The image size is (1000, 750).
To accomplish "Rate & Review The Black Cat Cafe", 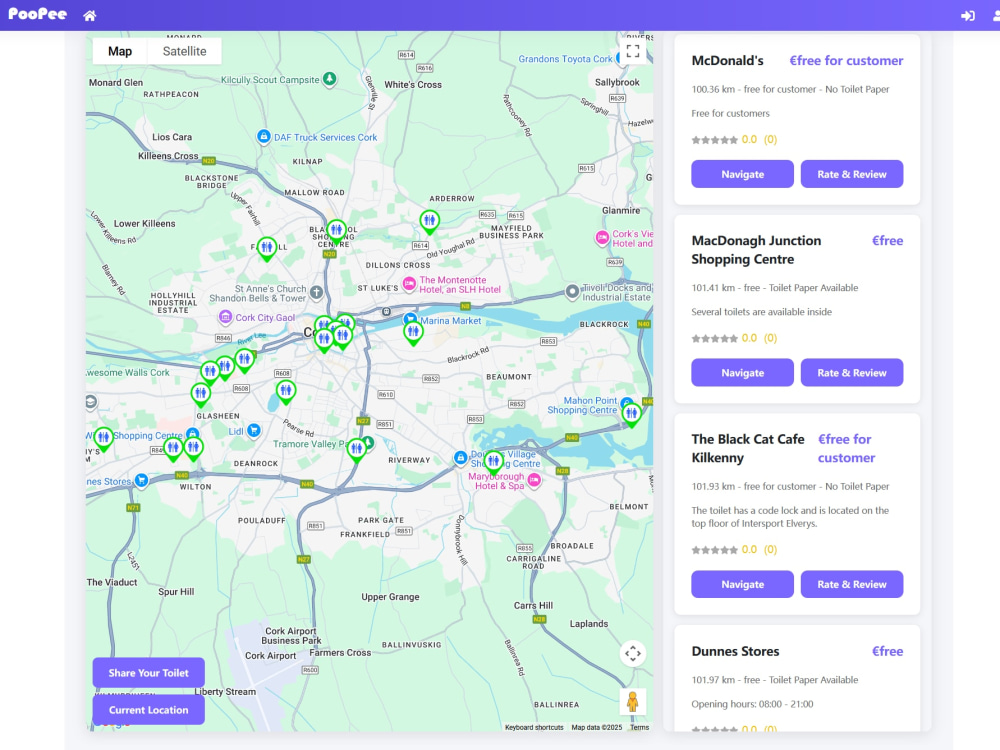I will coord(852,584).
